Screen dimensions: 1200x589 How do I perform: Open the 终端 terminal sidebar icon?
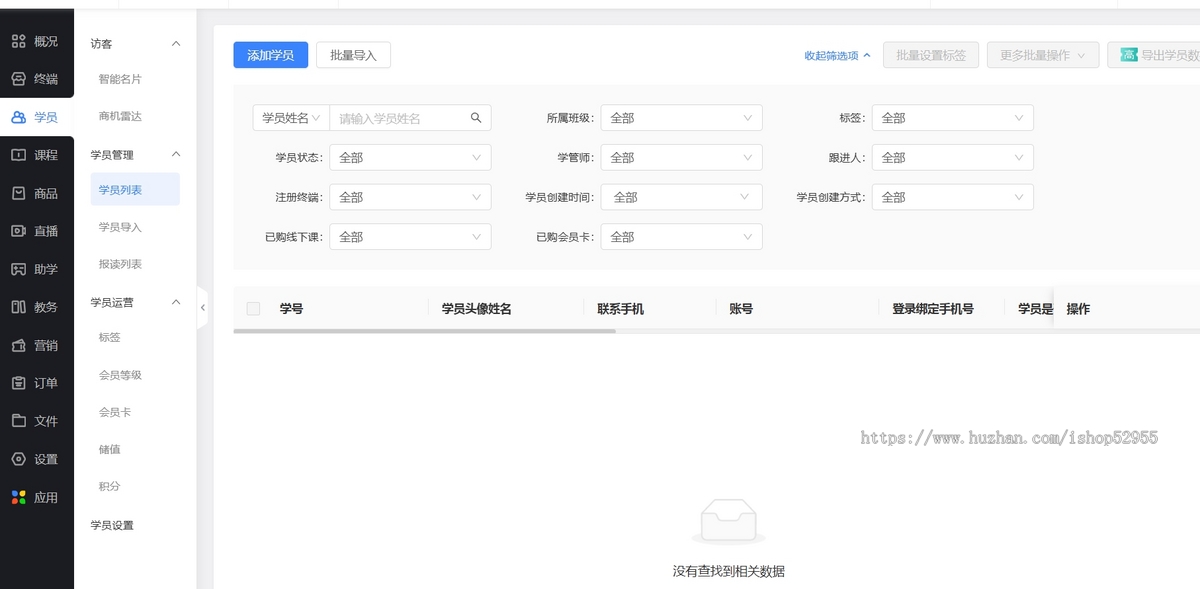[x=18, y=79]
